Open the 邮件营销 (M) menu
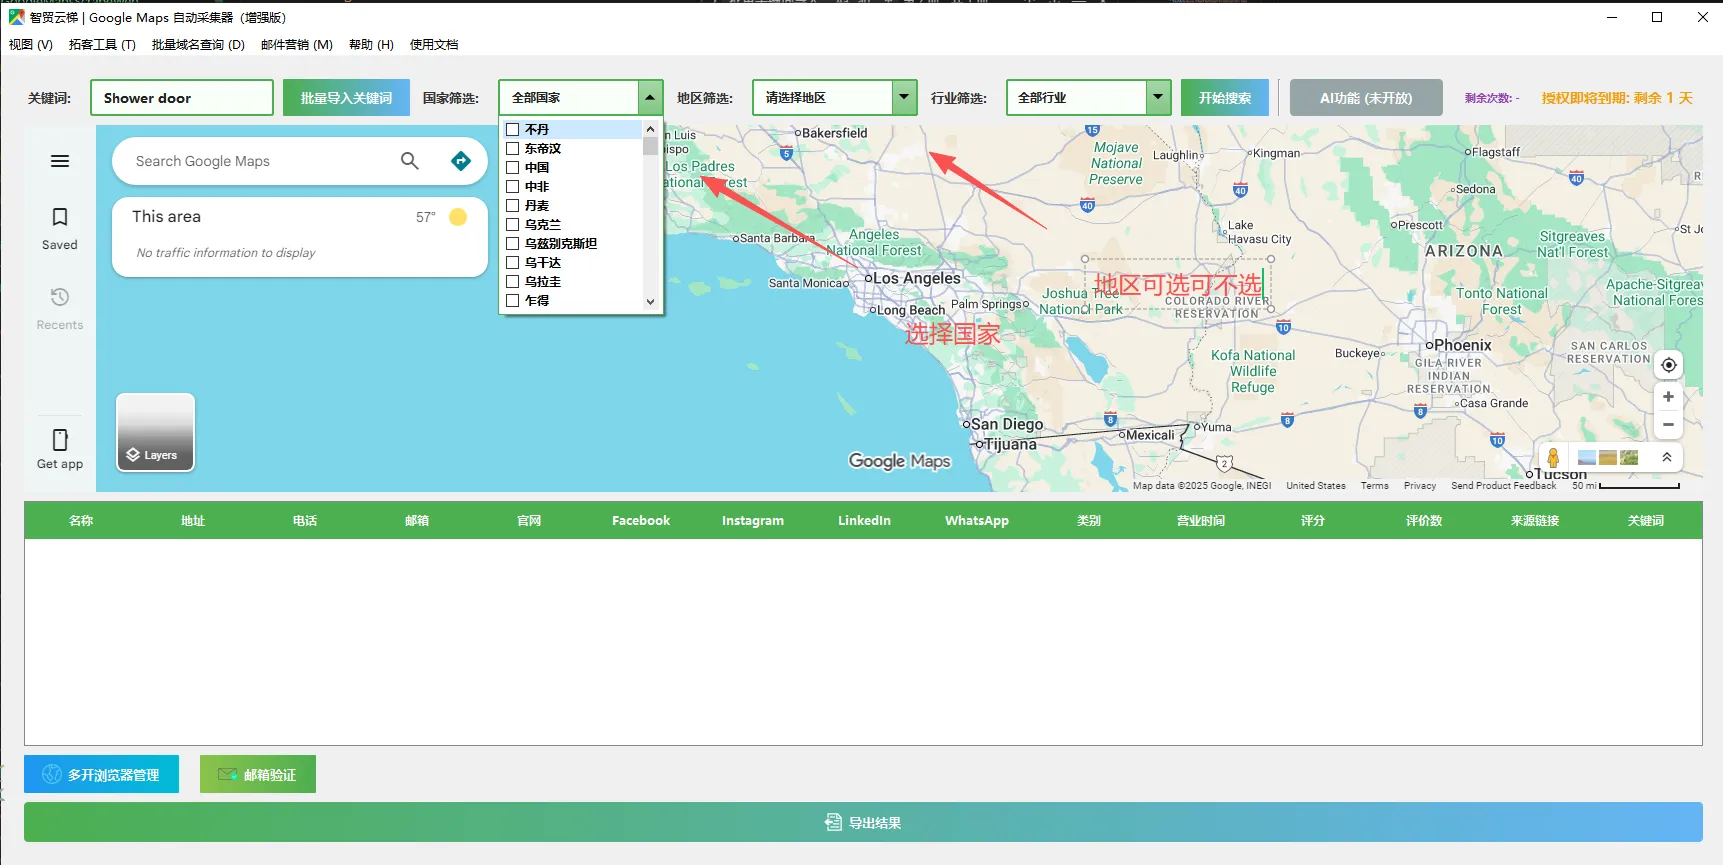The image size is (1723, 865). [297, 45]
